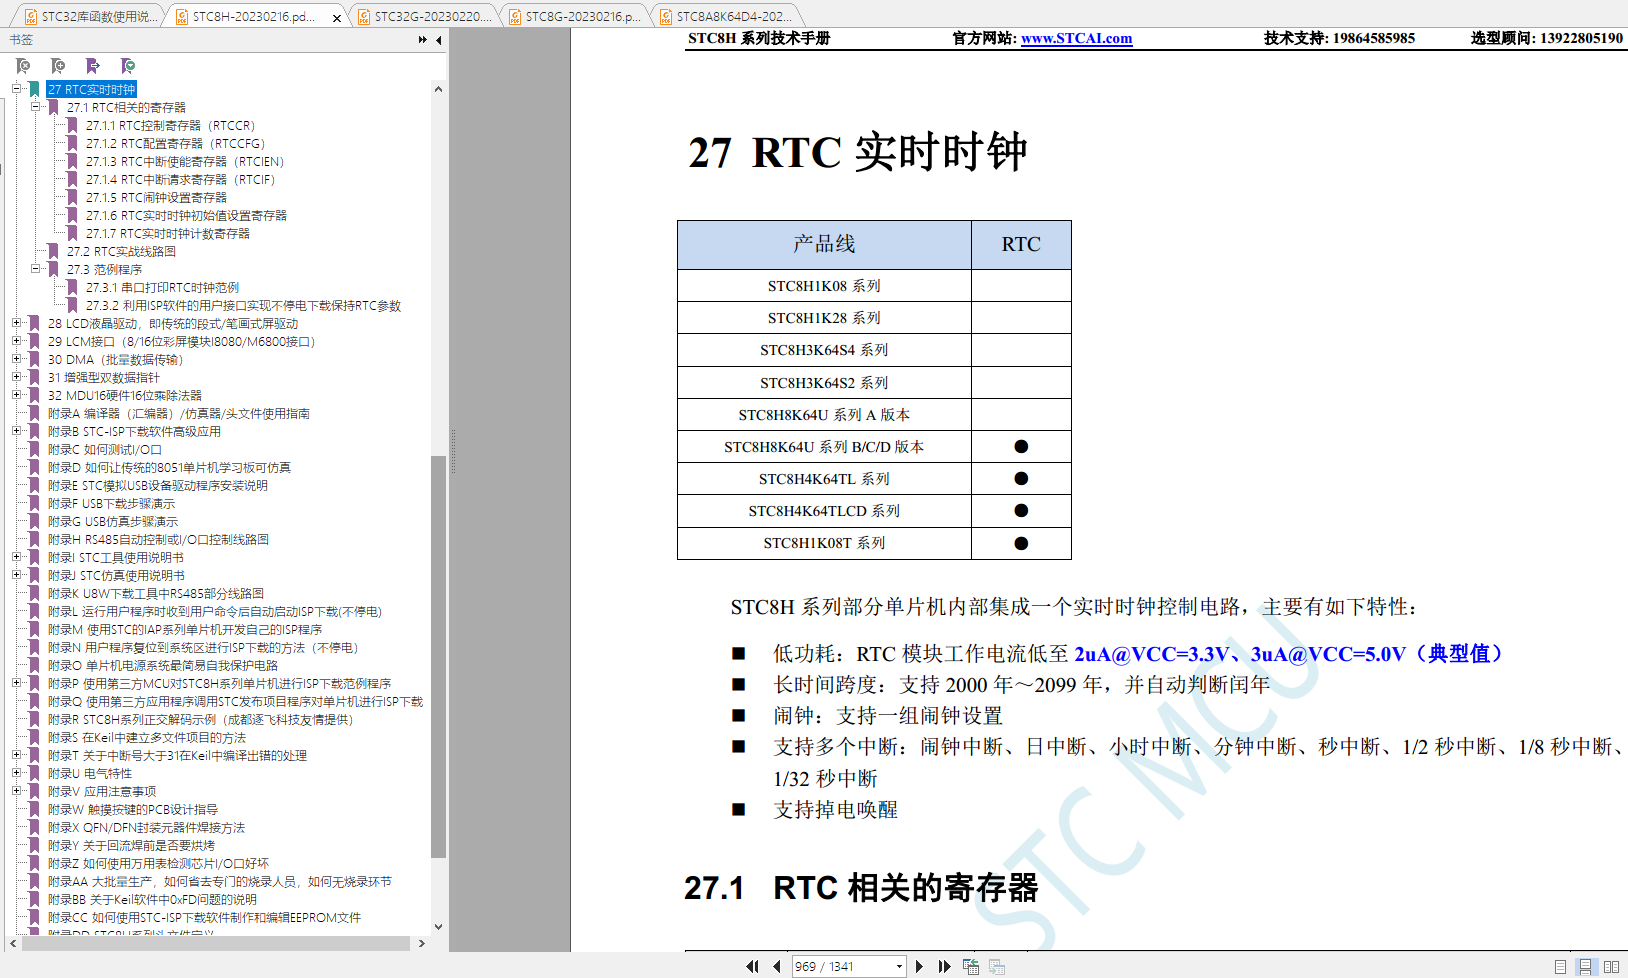
Task: Click the 书签 panel title
Action: coord(21,40)
